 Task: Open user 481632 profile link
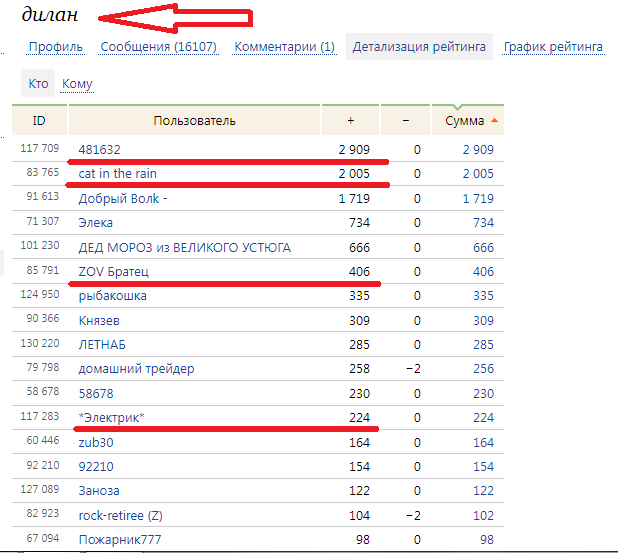click(x=99, y=149)
